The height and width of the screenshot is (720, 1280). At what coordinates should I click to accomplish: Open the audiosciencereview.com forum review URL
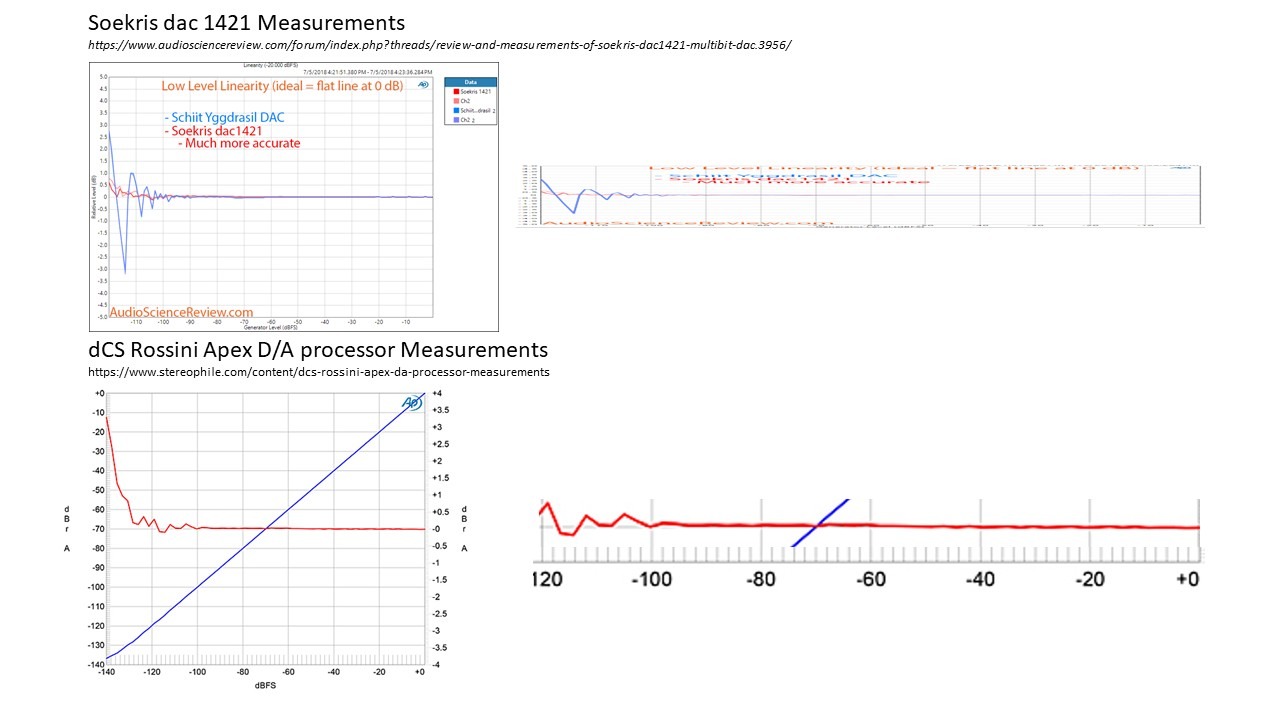438,46
